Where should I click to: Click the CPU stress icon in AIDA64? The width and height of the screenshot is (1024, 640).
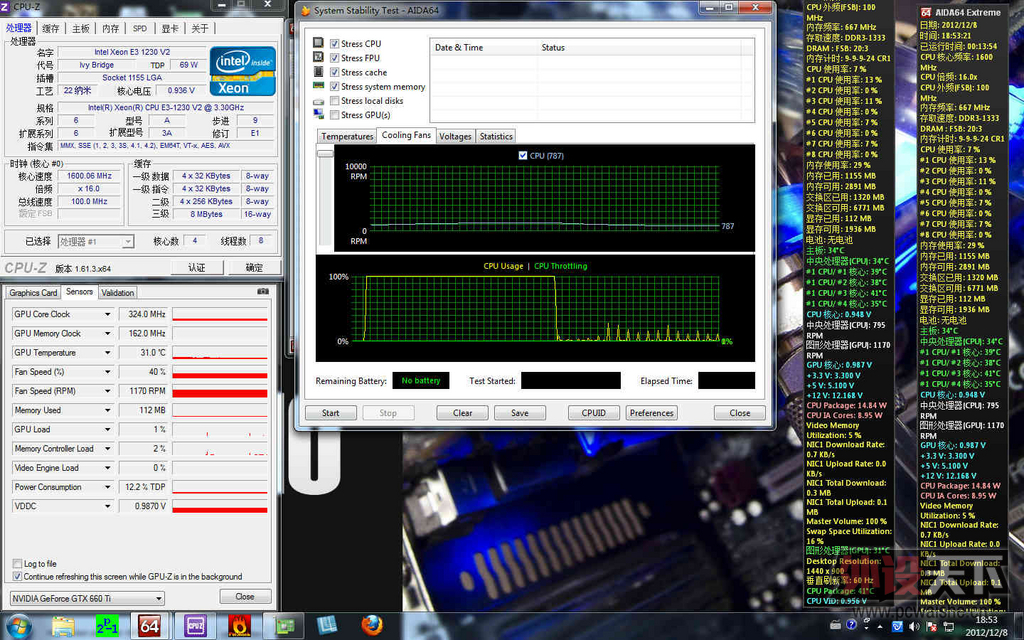[x=318, y=42]
